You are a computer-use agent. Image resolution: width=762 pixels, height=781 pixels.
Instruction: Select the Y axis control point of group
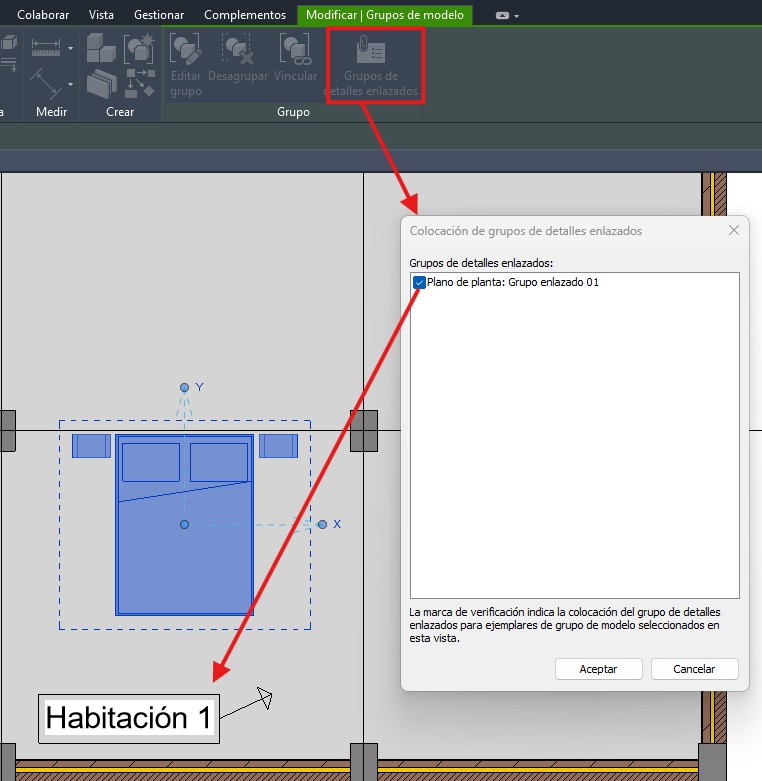click(x=184, y=387)
